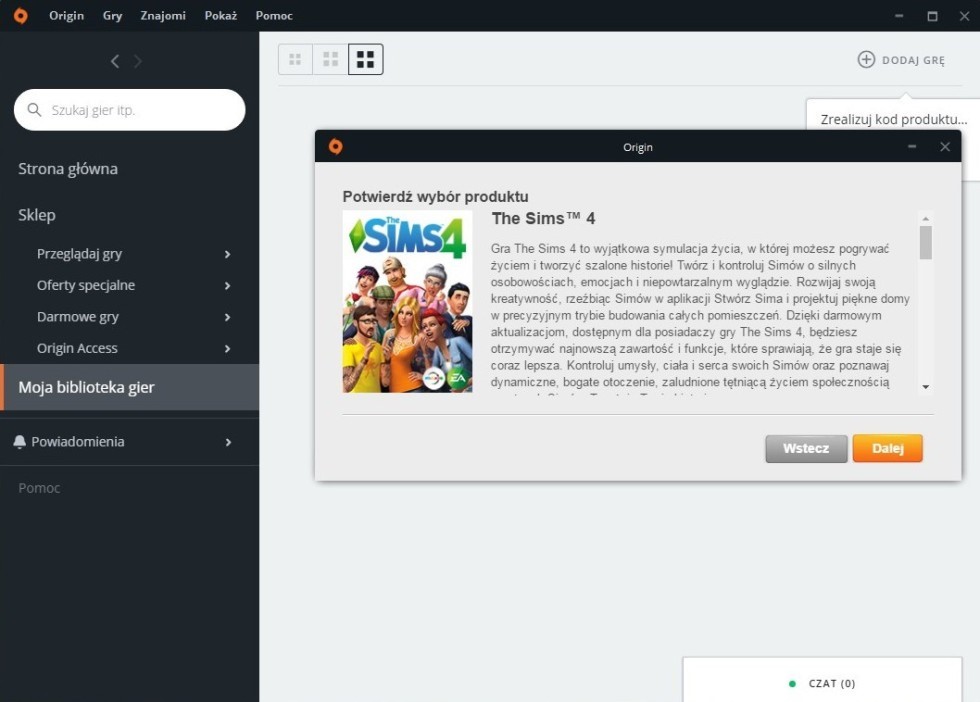Open the Pomoc link in the sidebar

coord(39,488)
